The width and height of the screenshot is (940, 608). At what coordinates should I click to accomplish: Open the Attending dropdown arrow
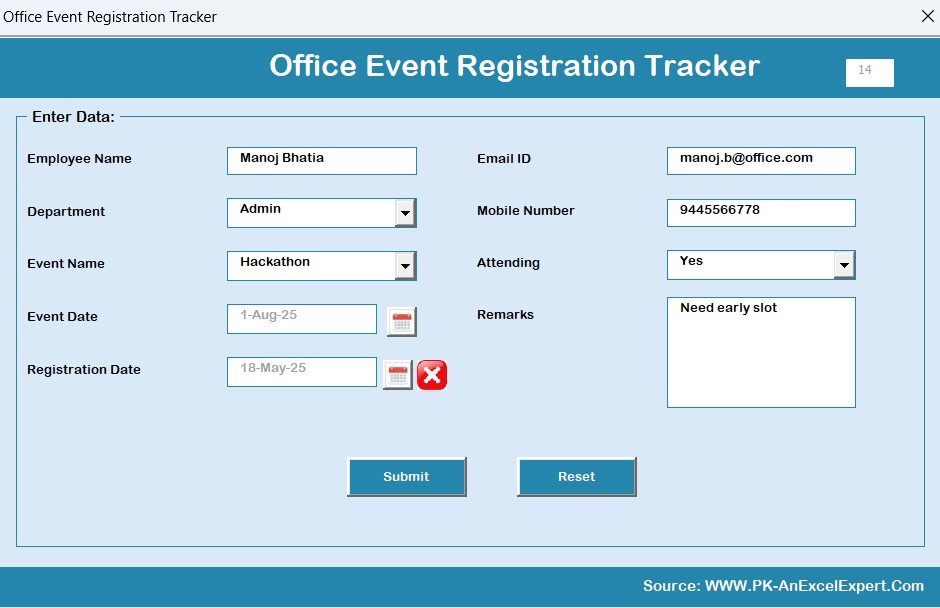pyautogui.click(x=845, y=265)
